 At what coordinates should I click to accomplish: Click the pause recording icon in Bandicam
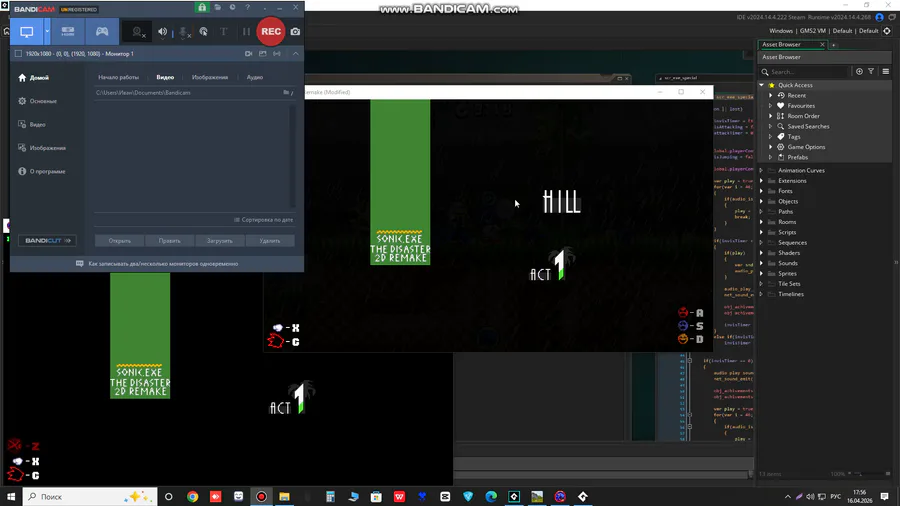pos(246,32)
